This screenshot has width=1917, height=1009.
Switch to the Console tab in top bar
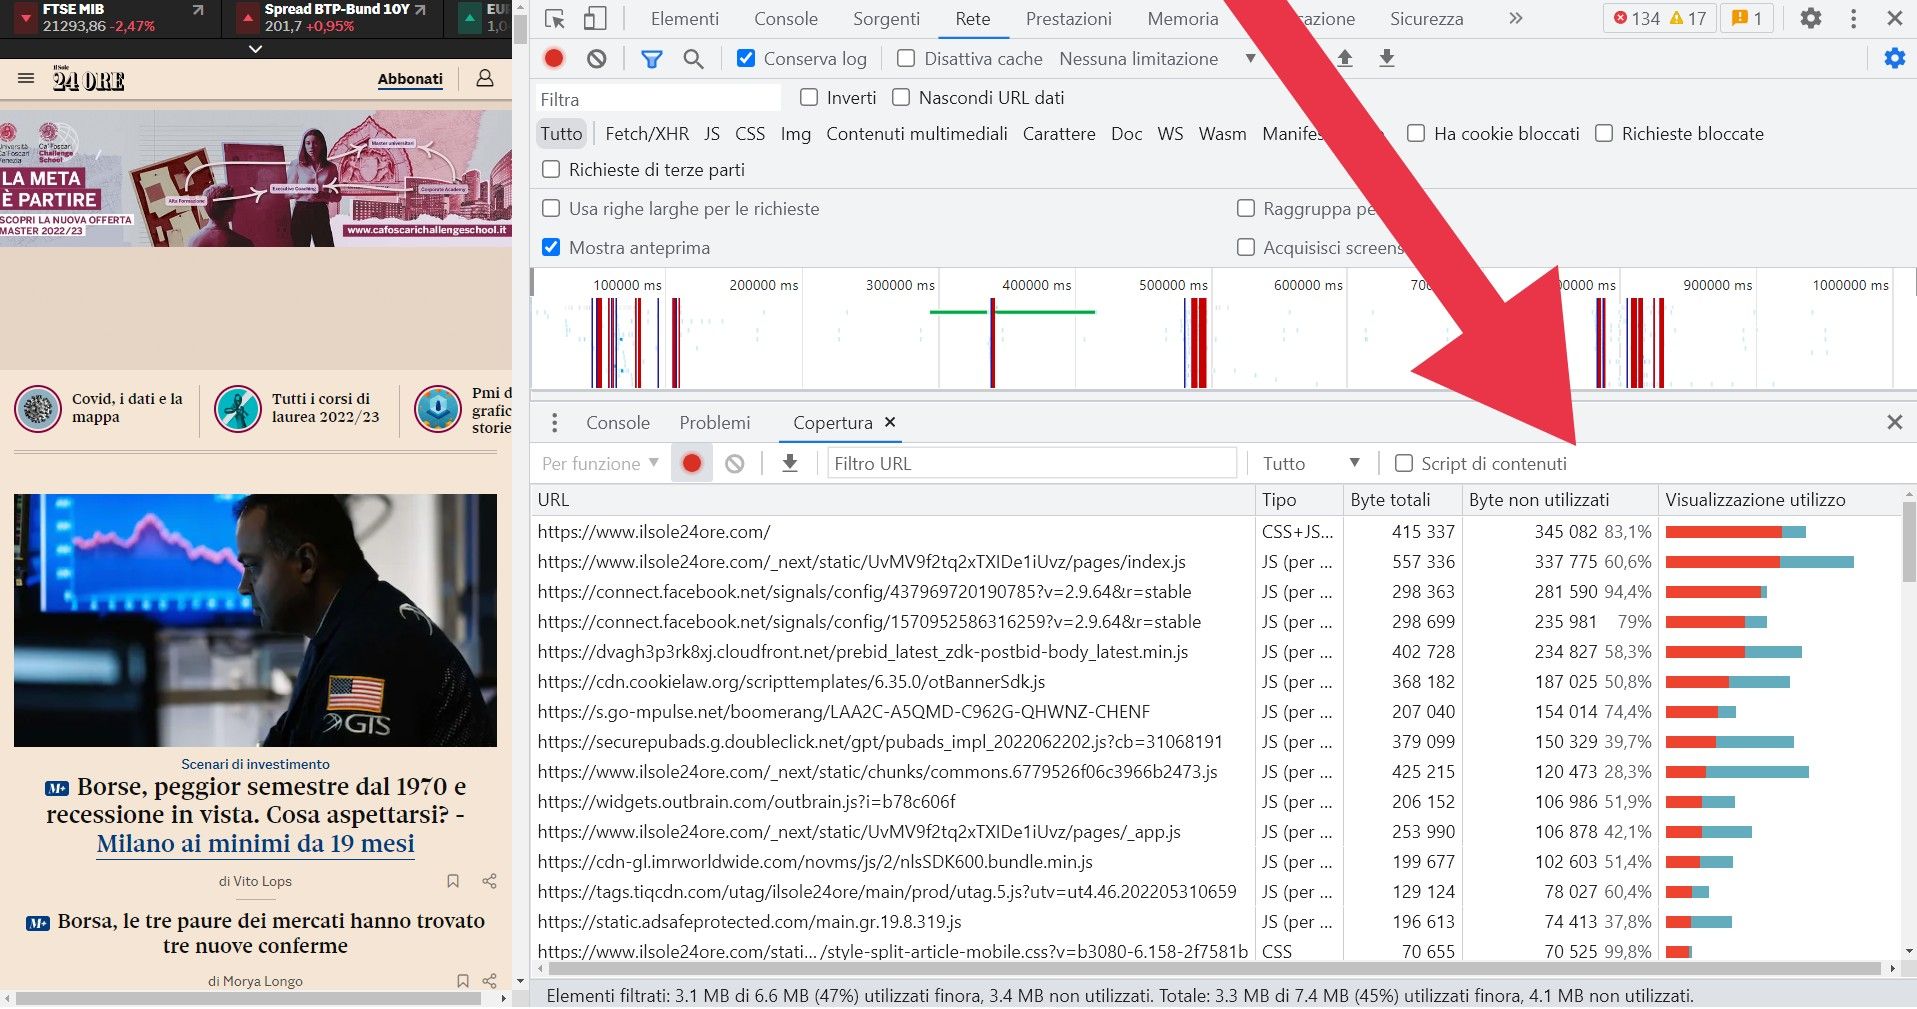pyautogui.click(x=785, y=18)
